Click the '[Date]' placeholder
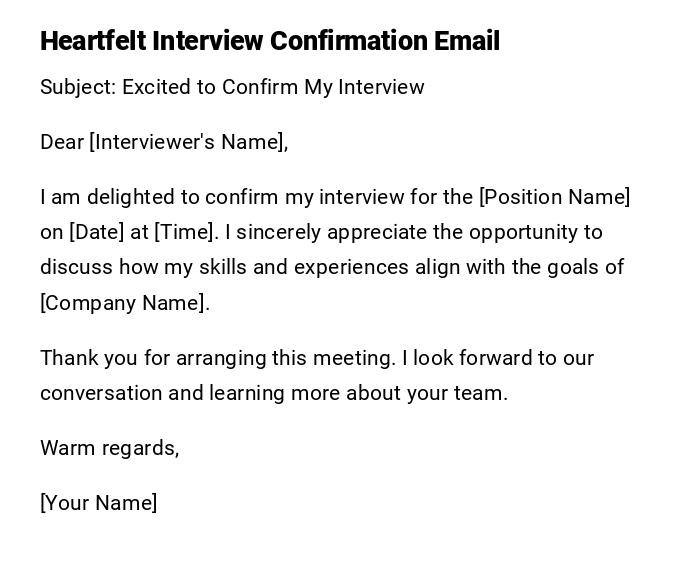700x566 pixels. [96, 232]
